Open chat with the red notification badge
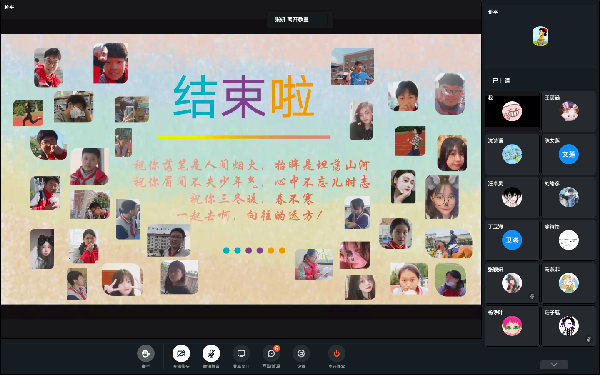This screenshot has width=600, height=375. click(271, 353)
